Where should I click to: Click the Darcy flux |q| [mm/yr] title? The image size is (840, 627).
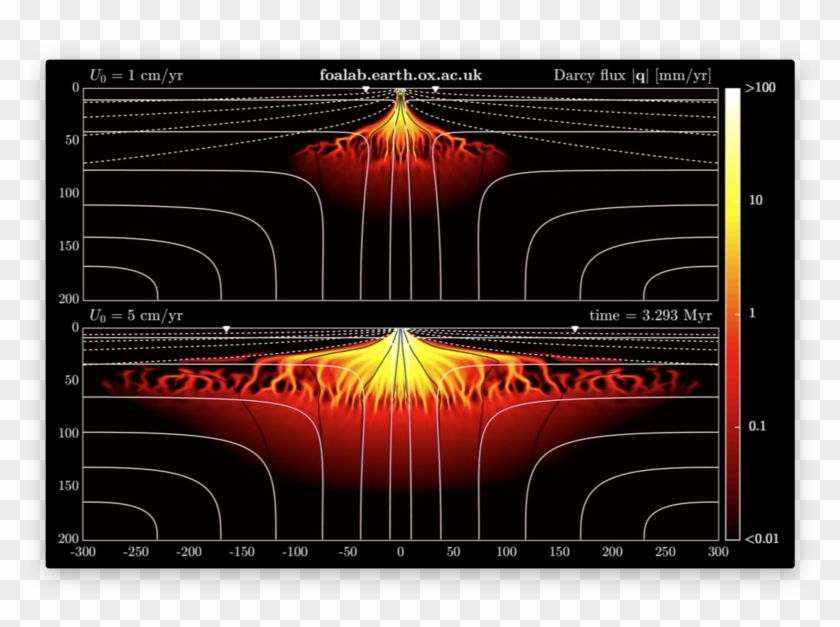tap(632, 74)
